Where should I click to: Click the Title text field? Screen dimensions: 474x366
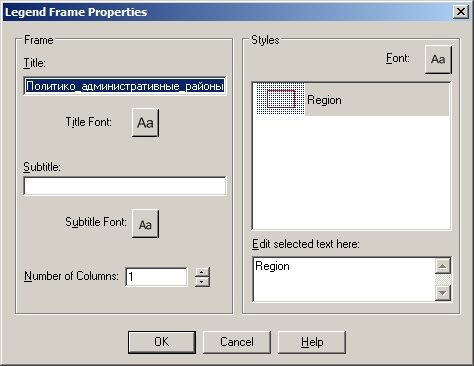125,86
